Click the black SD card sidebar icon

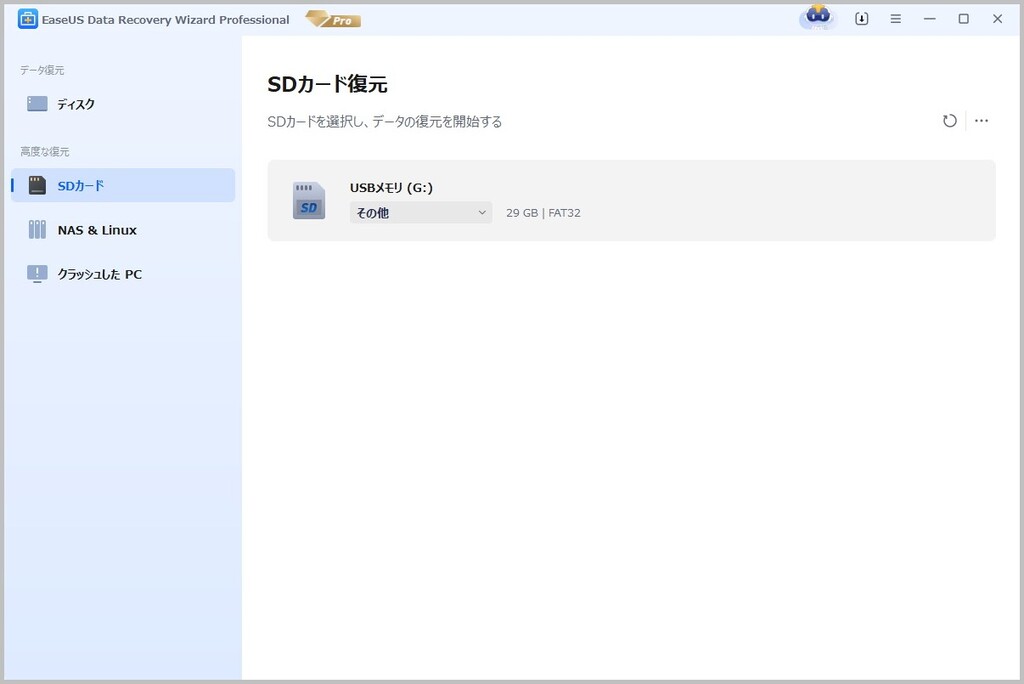[37, 186]
